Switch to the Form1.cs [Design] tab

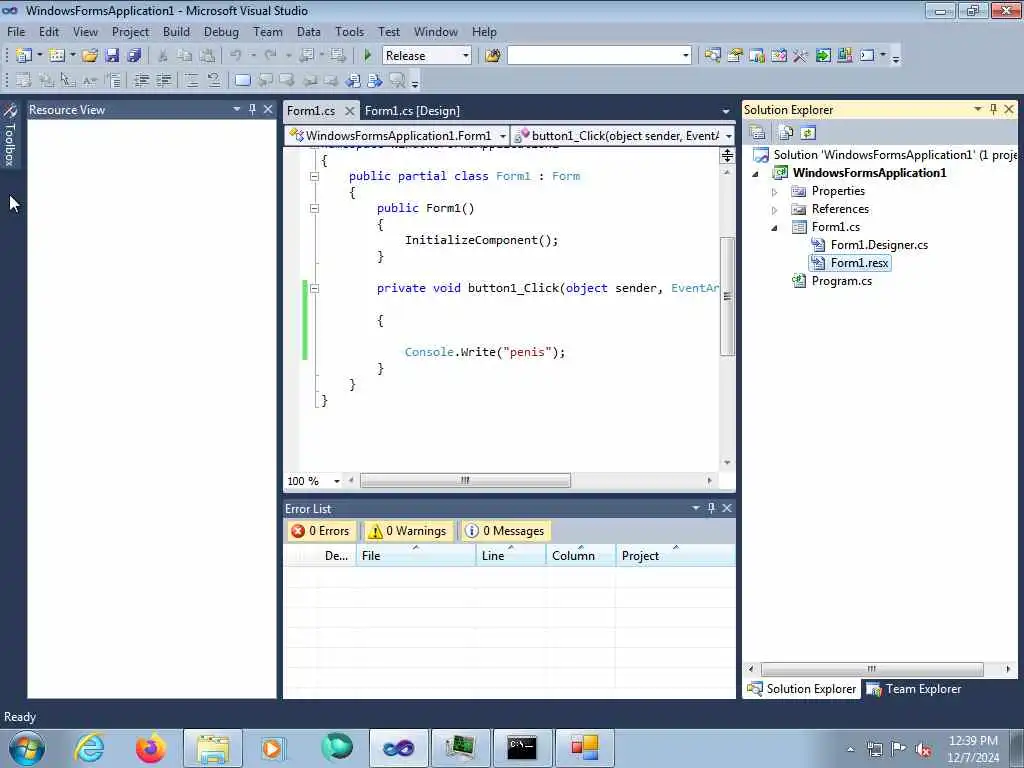[x=412, y=111]
